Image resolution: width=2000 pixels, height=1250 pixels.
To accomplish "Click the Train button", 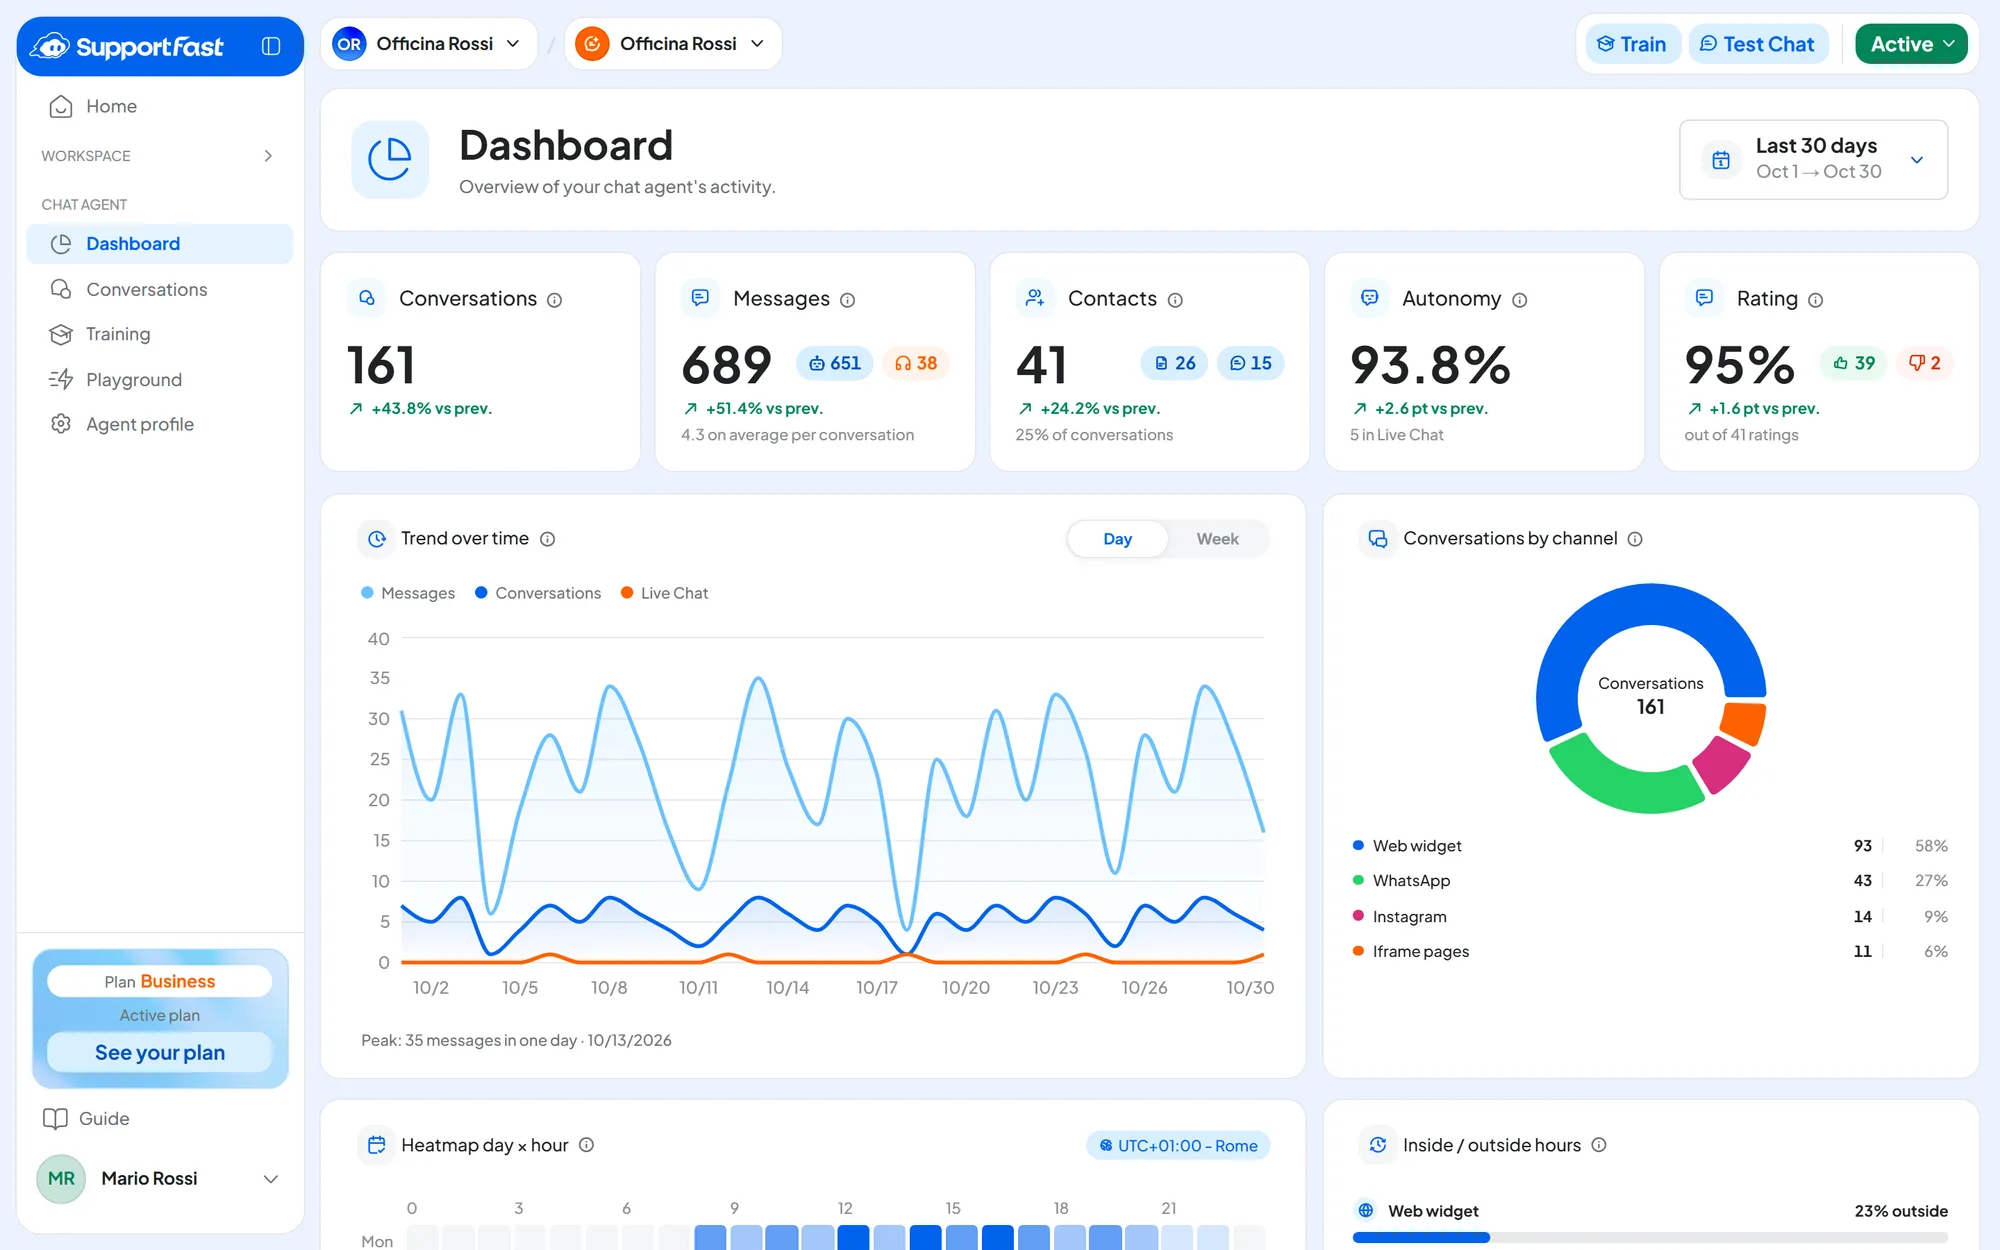I will point(1633,44).
